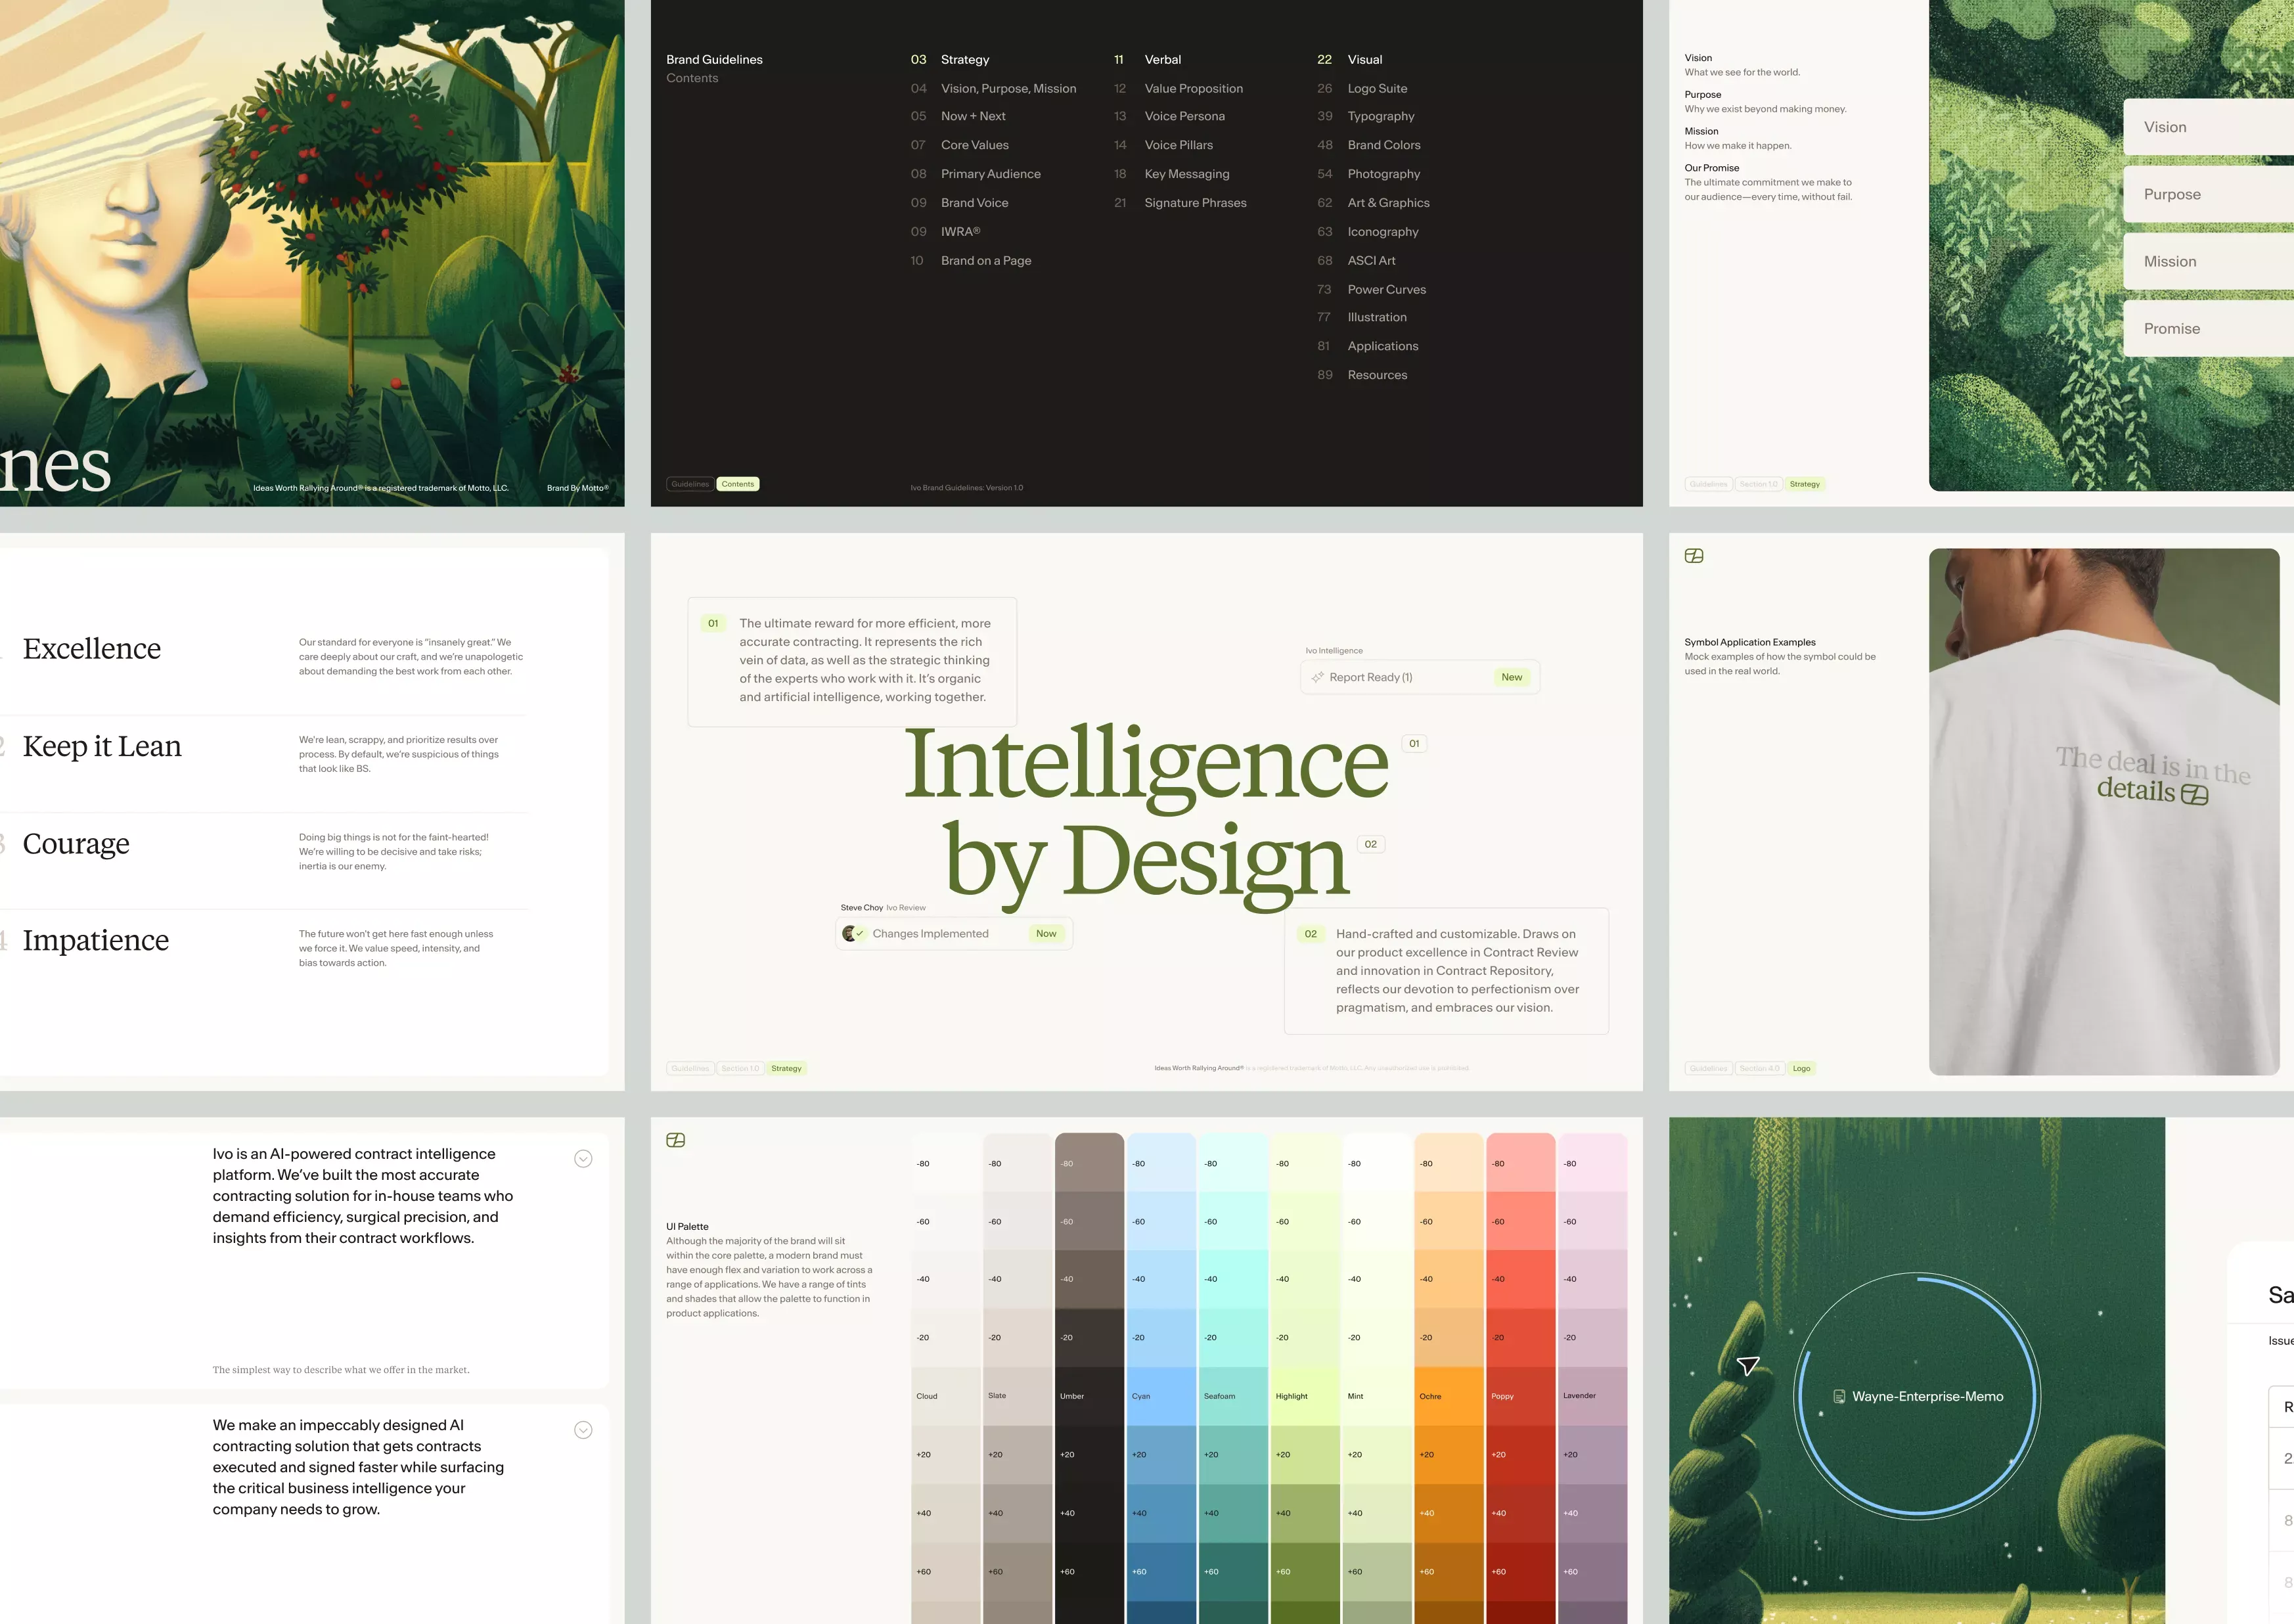Click the New badge on Report Ready
The image size is (2294, 1624).
tap(1511, 677)
